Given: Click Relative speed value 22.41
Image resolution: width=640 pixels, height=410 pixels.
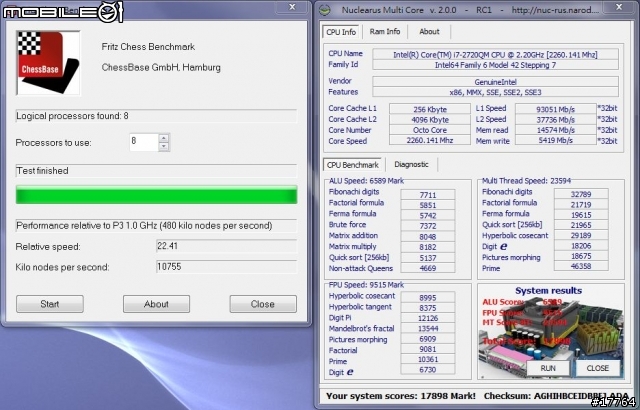Looking at the screenshot, I should click(x=227, y=246).
